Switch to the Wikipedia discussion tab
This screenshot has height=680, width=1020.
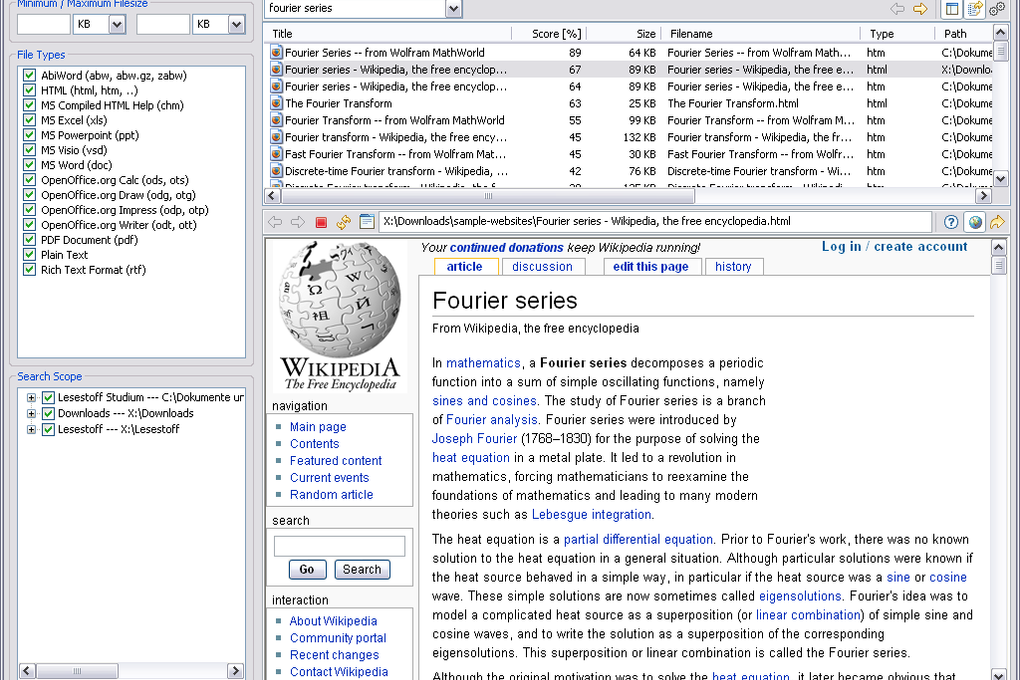(543, 267)
